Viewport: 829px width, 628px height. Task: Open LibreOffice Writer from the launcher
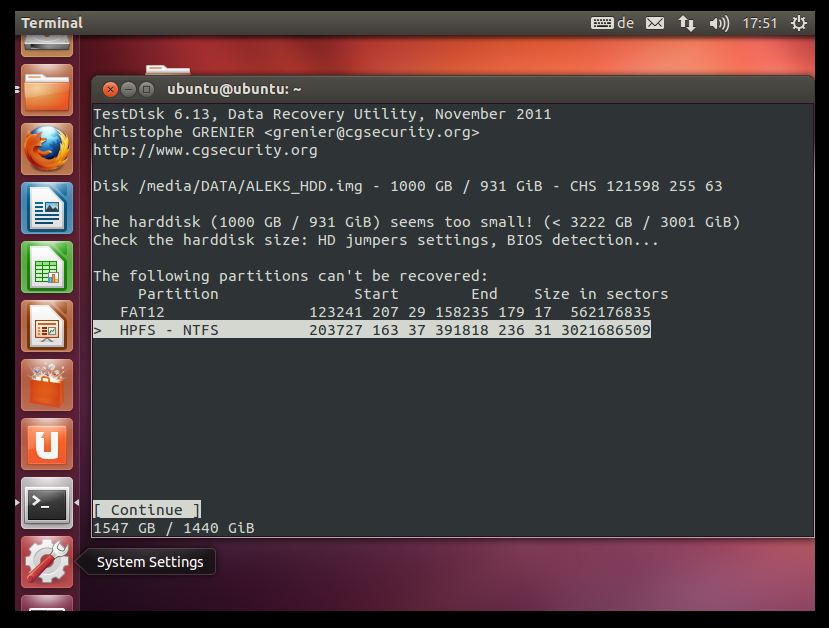pos(47,208)
